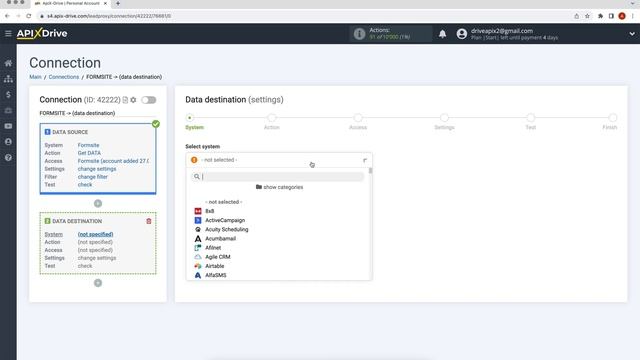Click the Finish step circle
The height and width of the screenshot is (360, 640).
[613, 118]
